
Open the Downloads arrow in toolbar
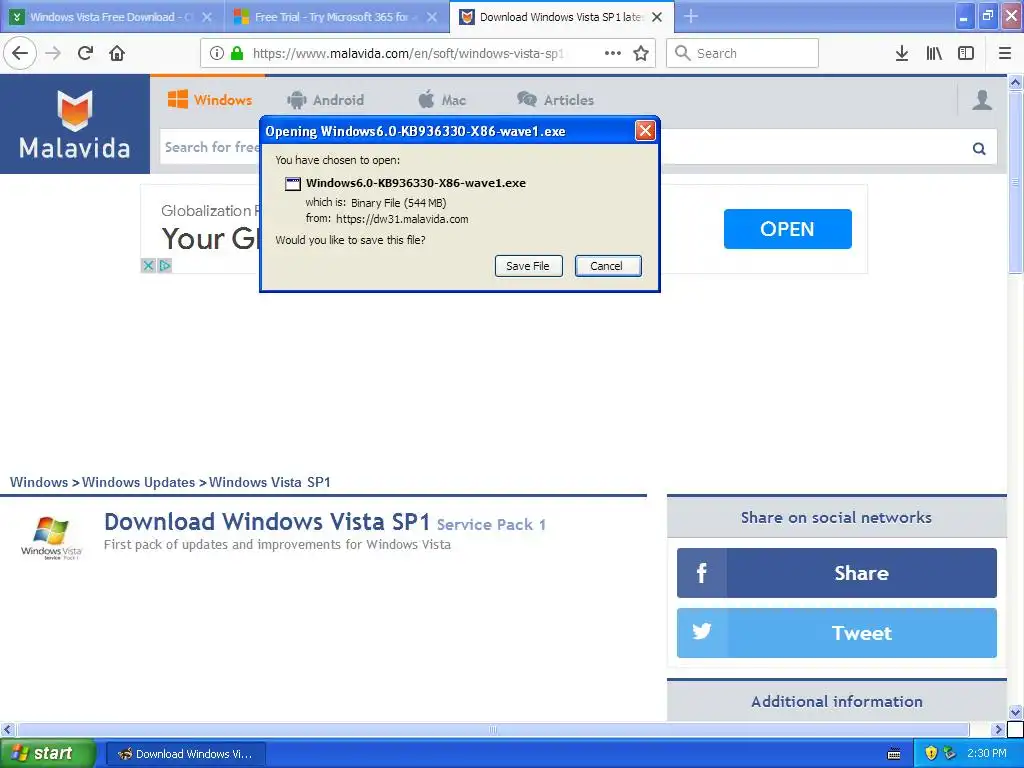click(902, 53)
